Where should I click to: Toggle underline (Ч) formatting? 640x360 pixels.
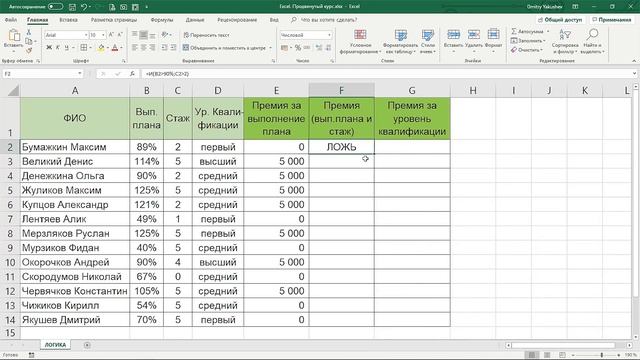pos(67,48)
